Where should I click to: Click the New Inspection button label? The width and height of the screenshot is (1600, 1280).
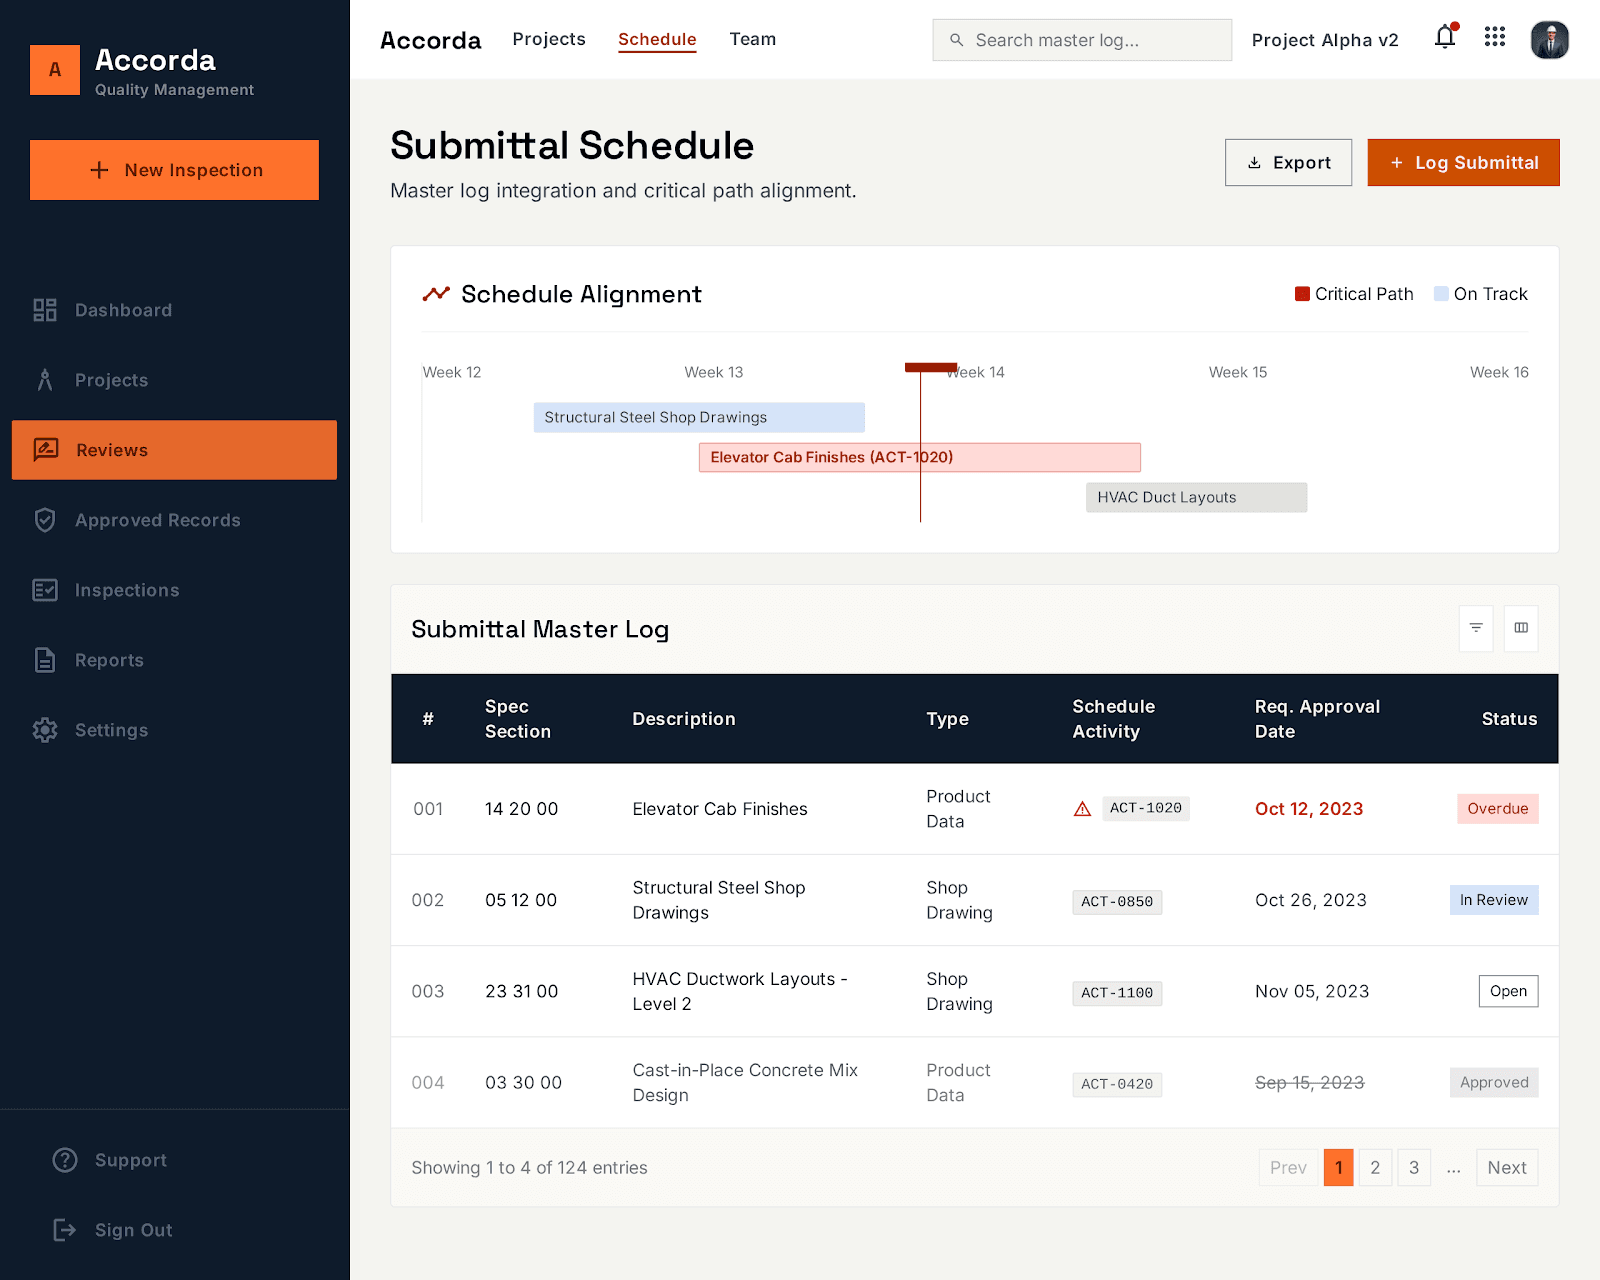[194, 170]
